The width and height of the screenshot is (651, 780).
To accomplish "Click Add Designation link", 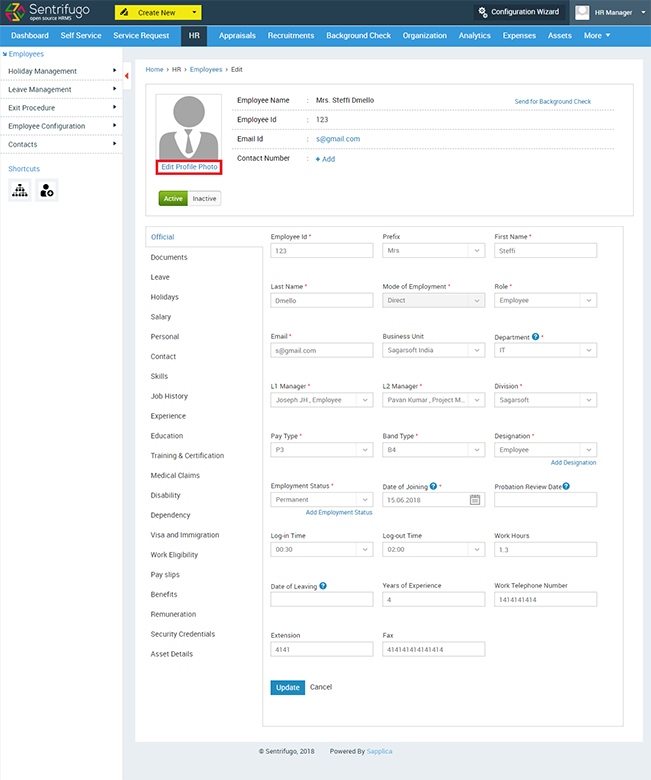I will tap(573, 463).
